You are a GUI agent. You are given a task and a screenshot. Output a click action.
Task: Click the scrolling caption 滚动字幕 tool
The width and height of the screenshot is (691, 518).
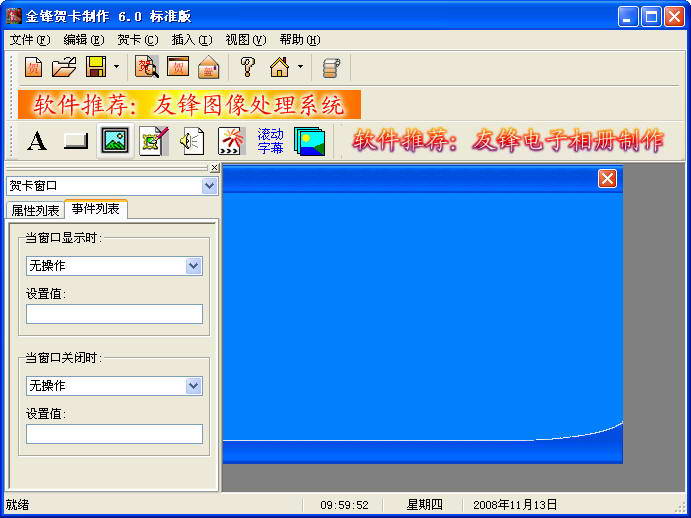click(x=270, y=141)
